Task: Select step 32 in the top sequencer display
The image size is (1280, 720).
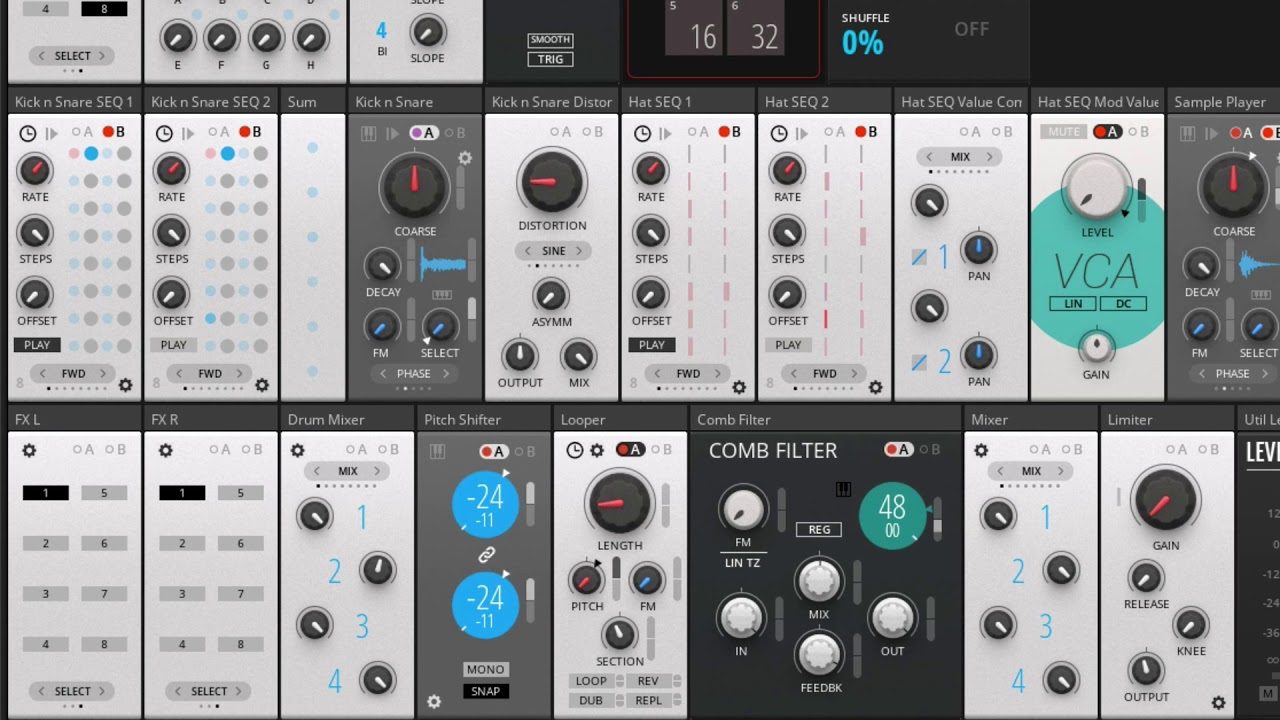Action: [x=755, y=27]
